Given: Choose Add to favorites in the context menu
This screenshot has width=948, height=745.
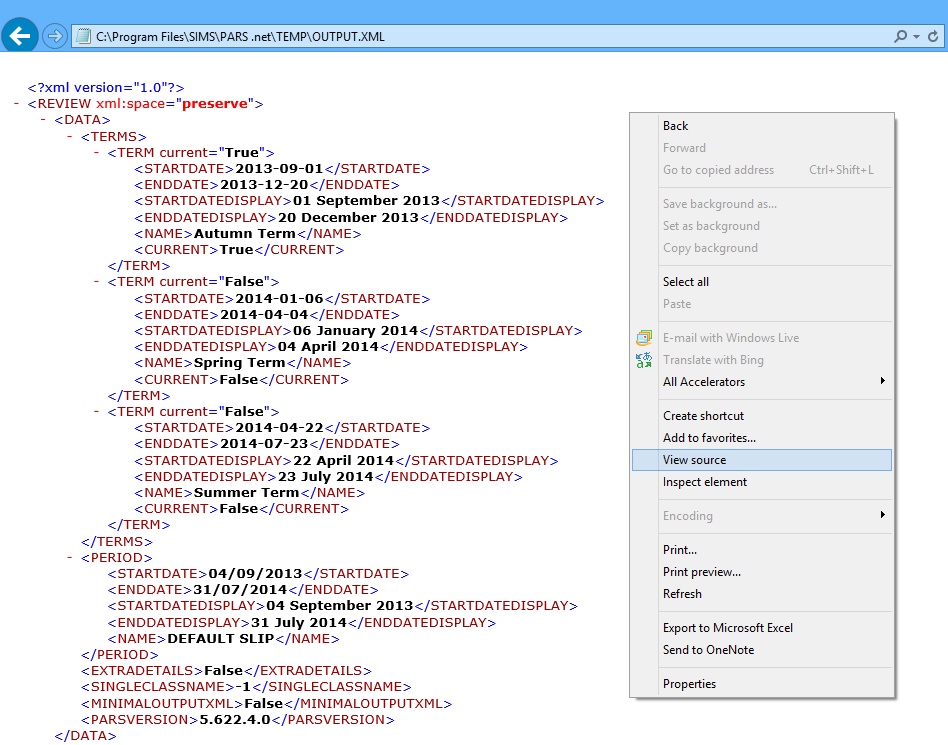Looking at the screenshot, I should point(761,438).
